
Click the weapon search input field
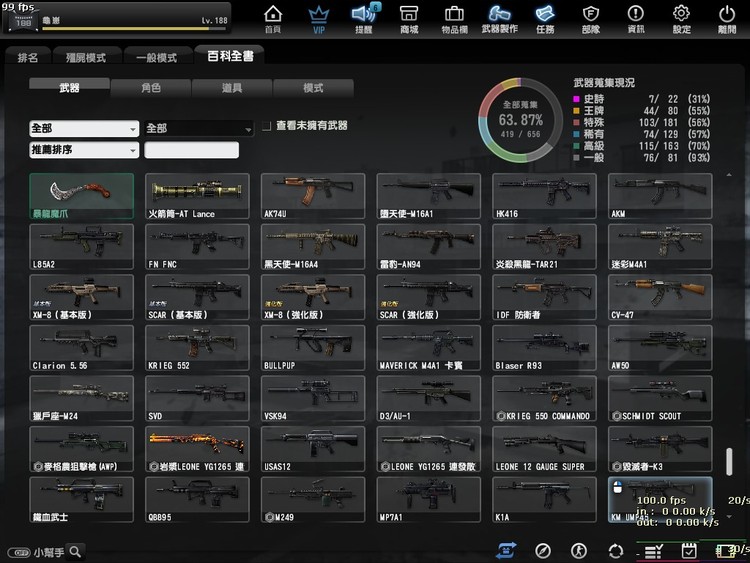pos(191,150)
